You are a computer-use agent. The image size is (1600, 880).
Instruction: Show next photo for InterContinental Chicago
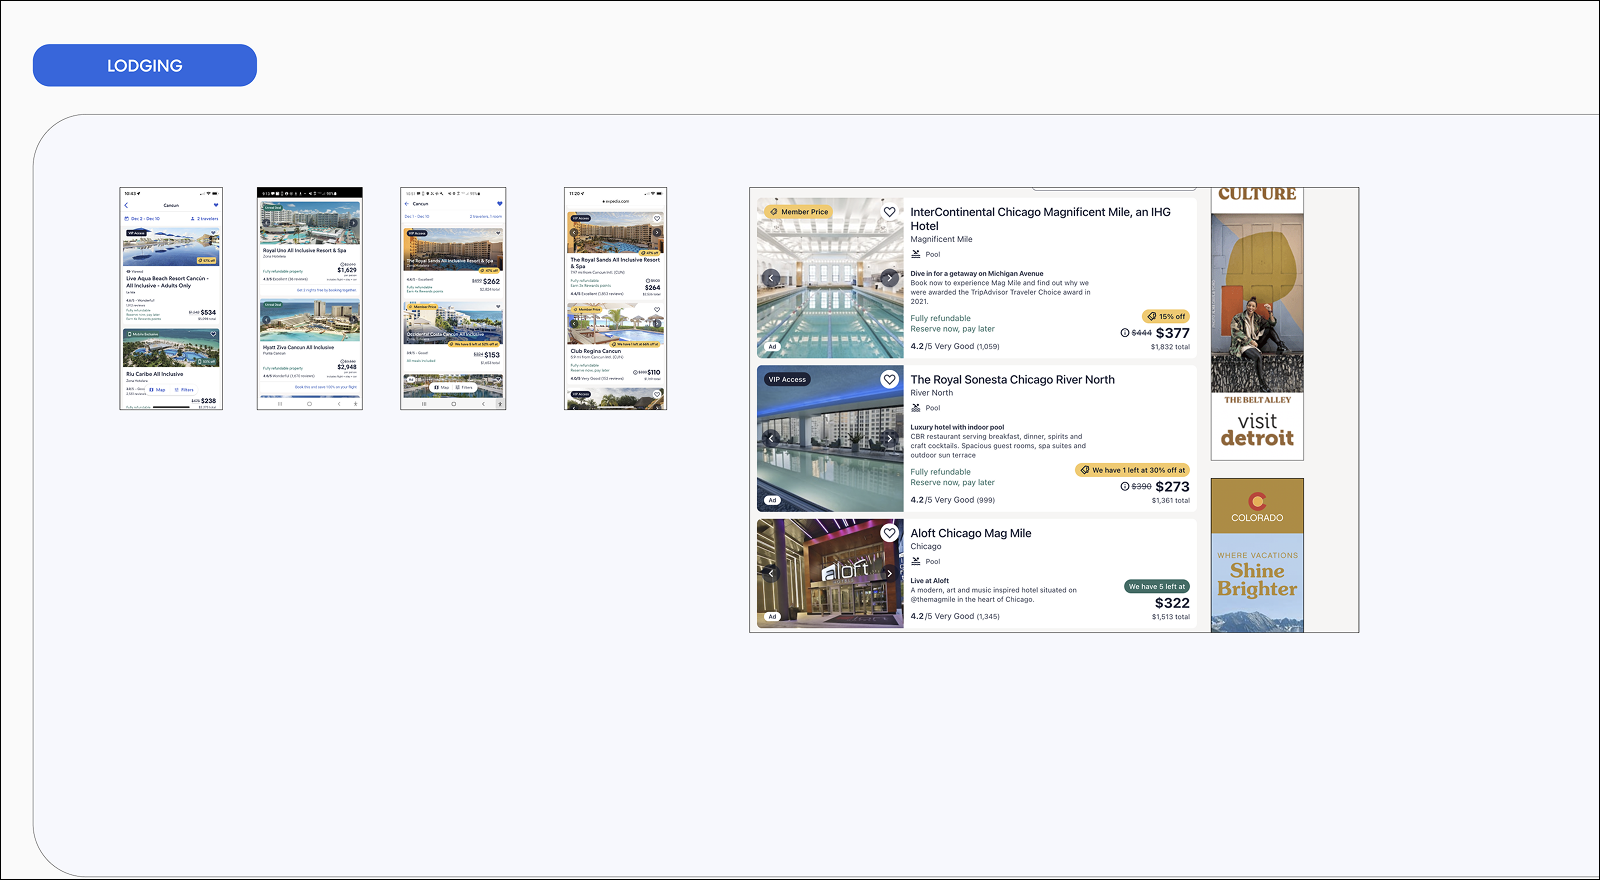pos(889,278)
